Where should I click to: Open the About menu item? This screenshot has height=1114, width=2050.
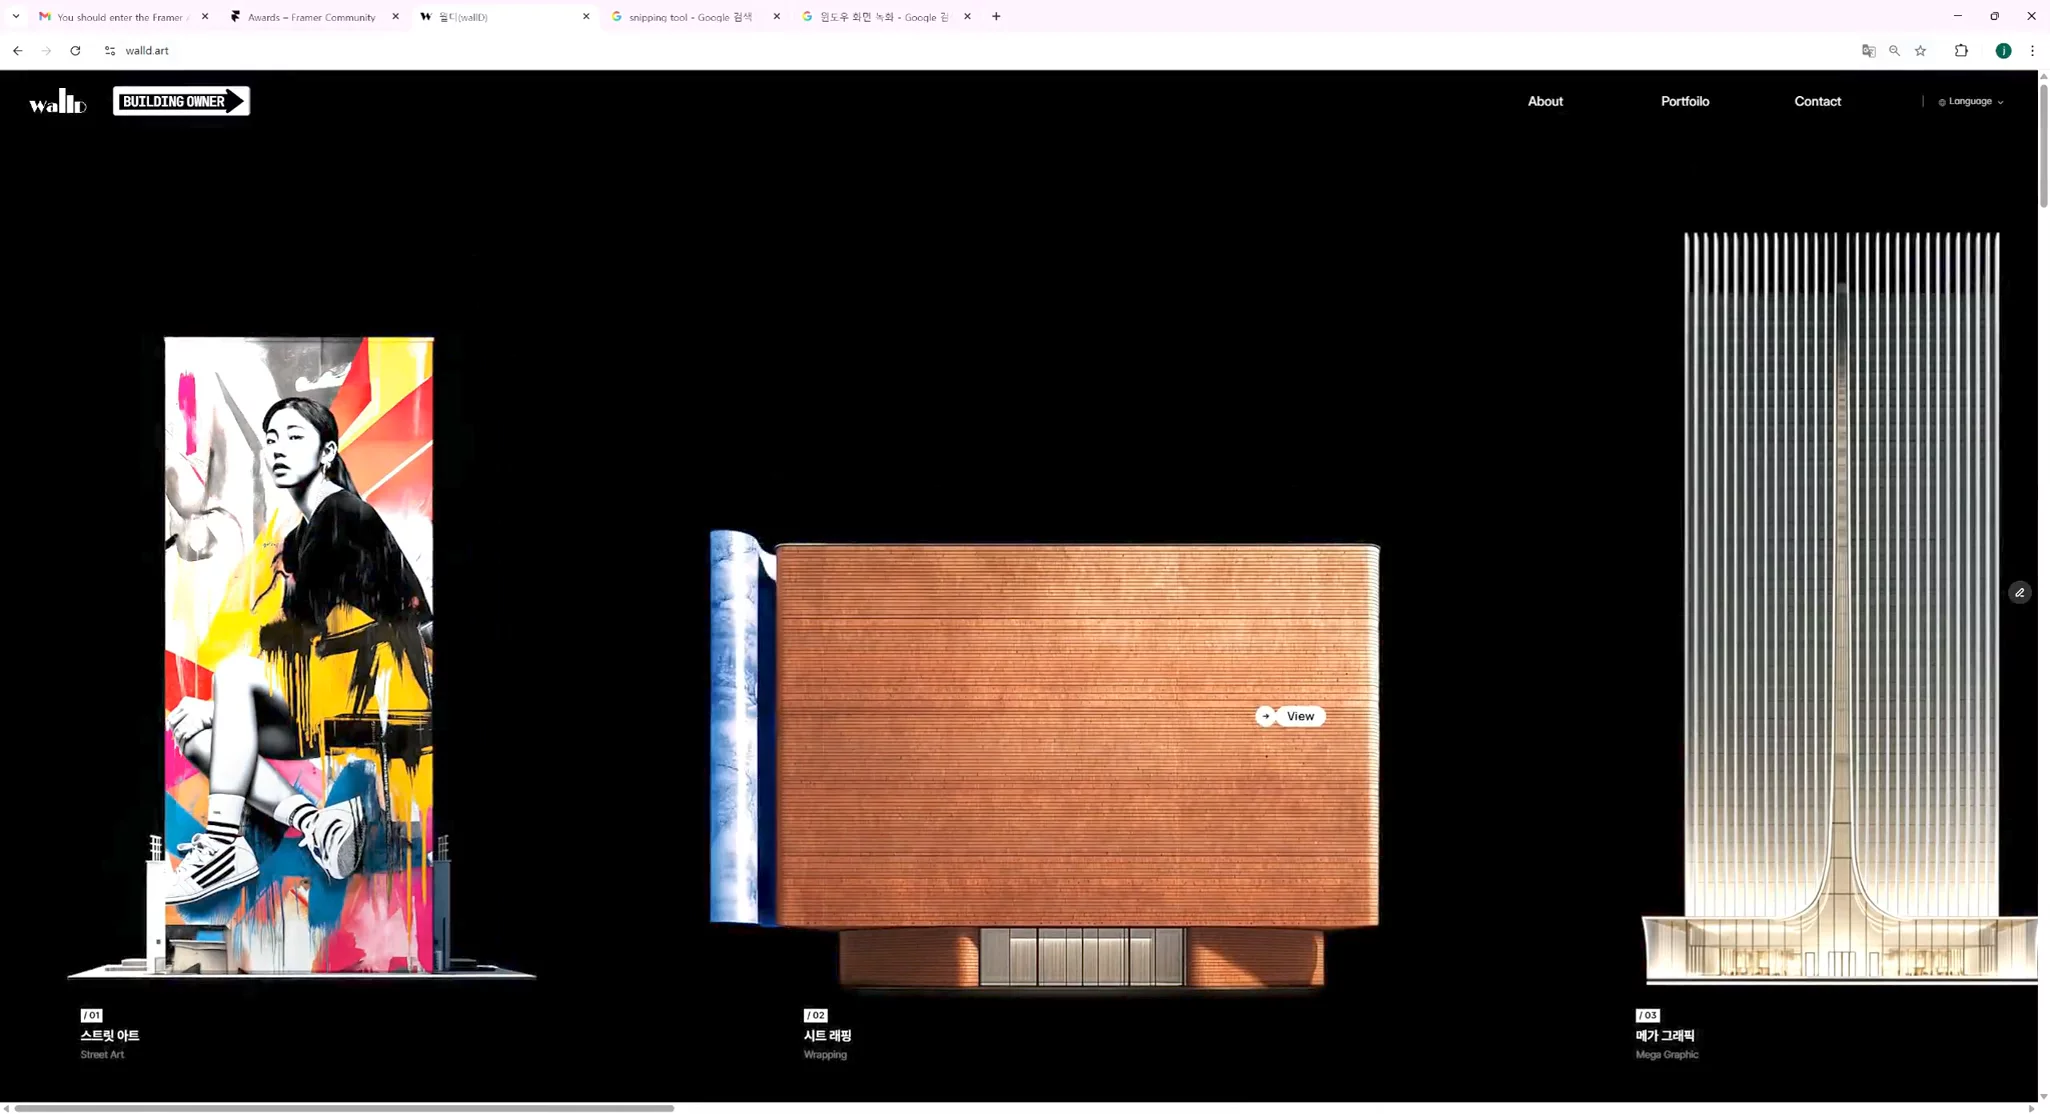(1545, 101)
